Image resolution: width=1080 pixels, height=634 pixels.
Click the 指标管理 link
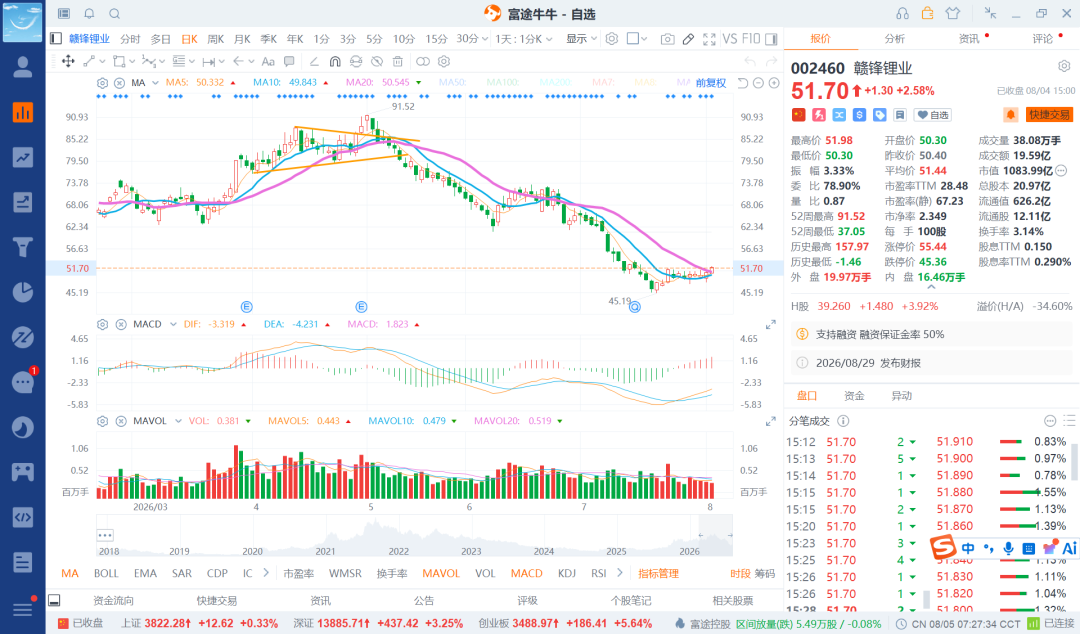point(658,573)
